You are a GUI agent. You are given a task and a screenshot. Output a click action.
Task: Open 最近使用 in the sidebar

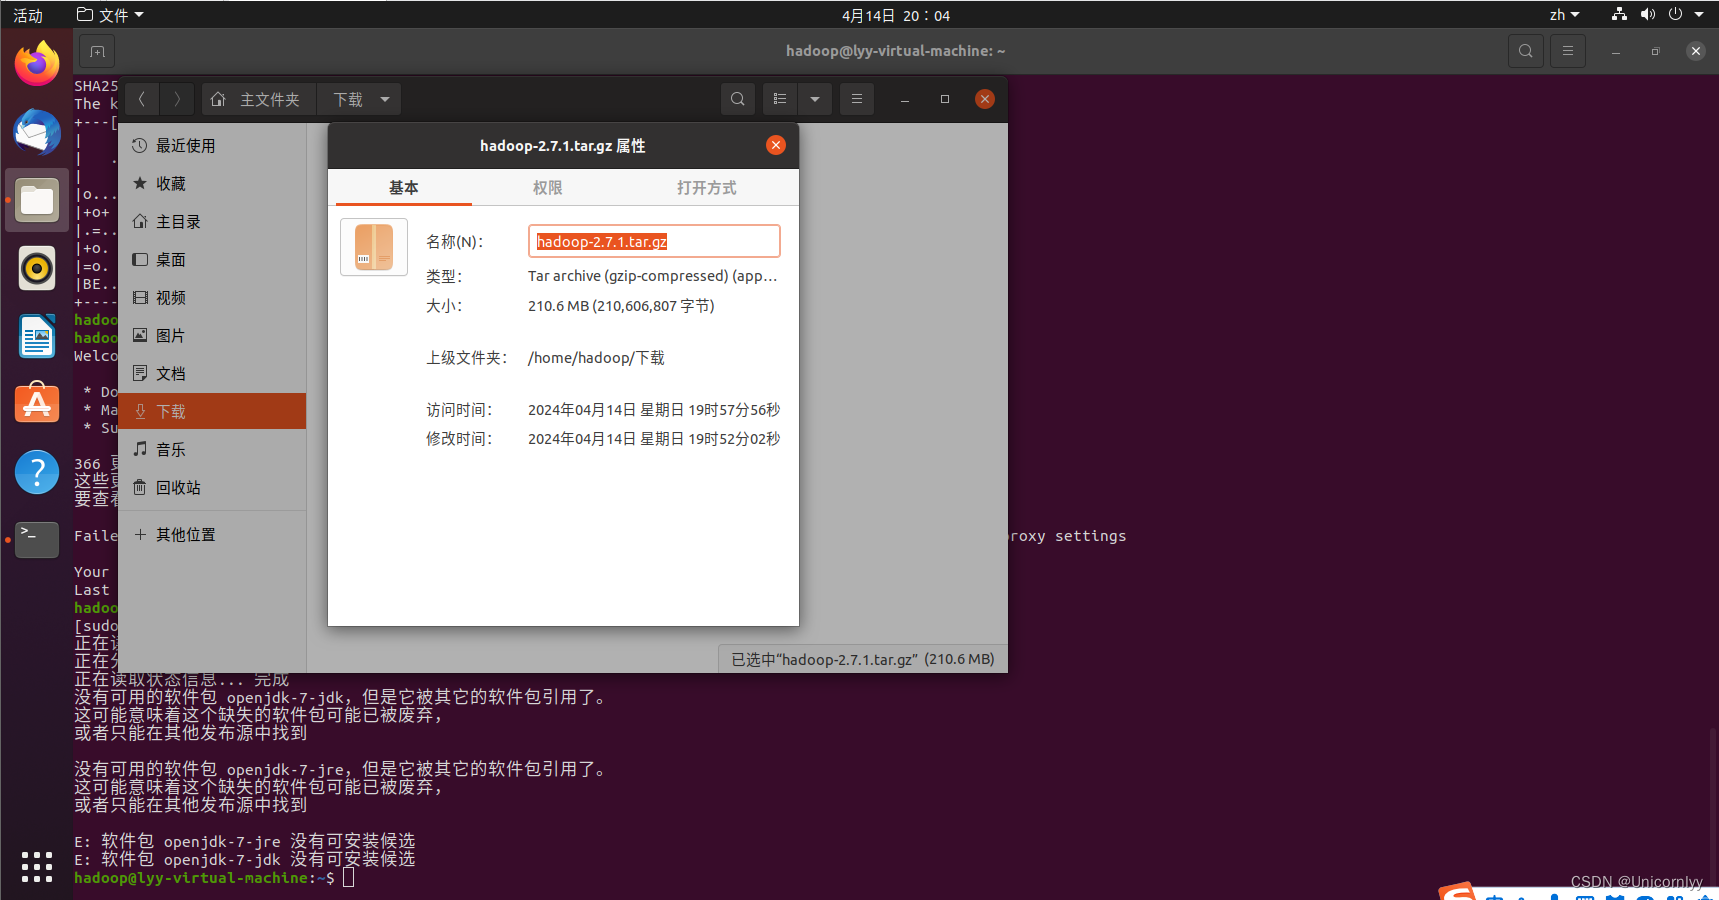(x=212, y=146)
